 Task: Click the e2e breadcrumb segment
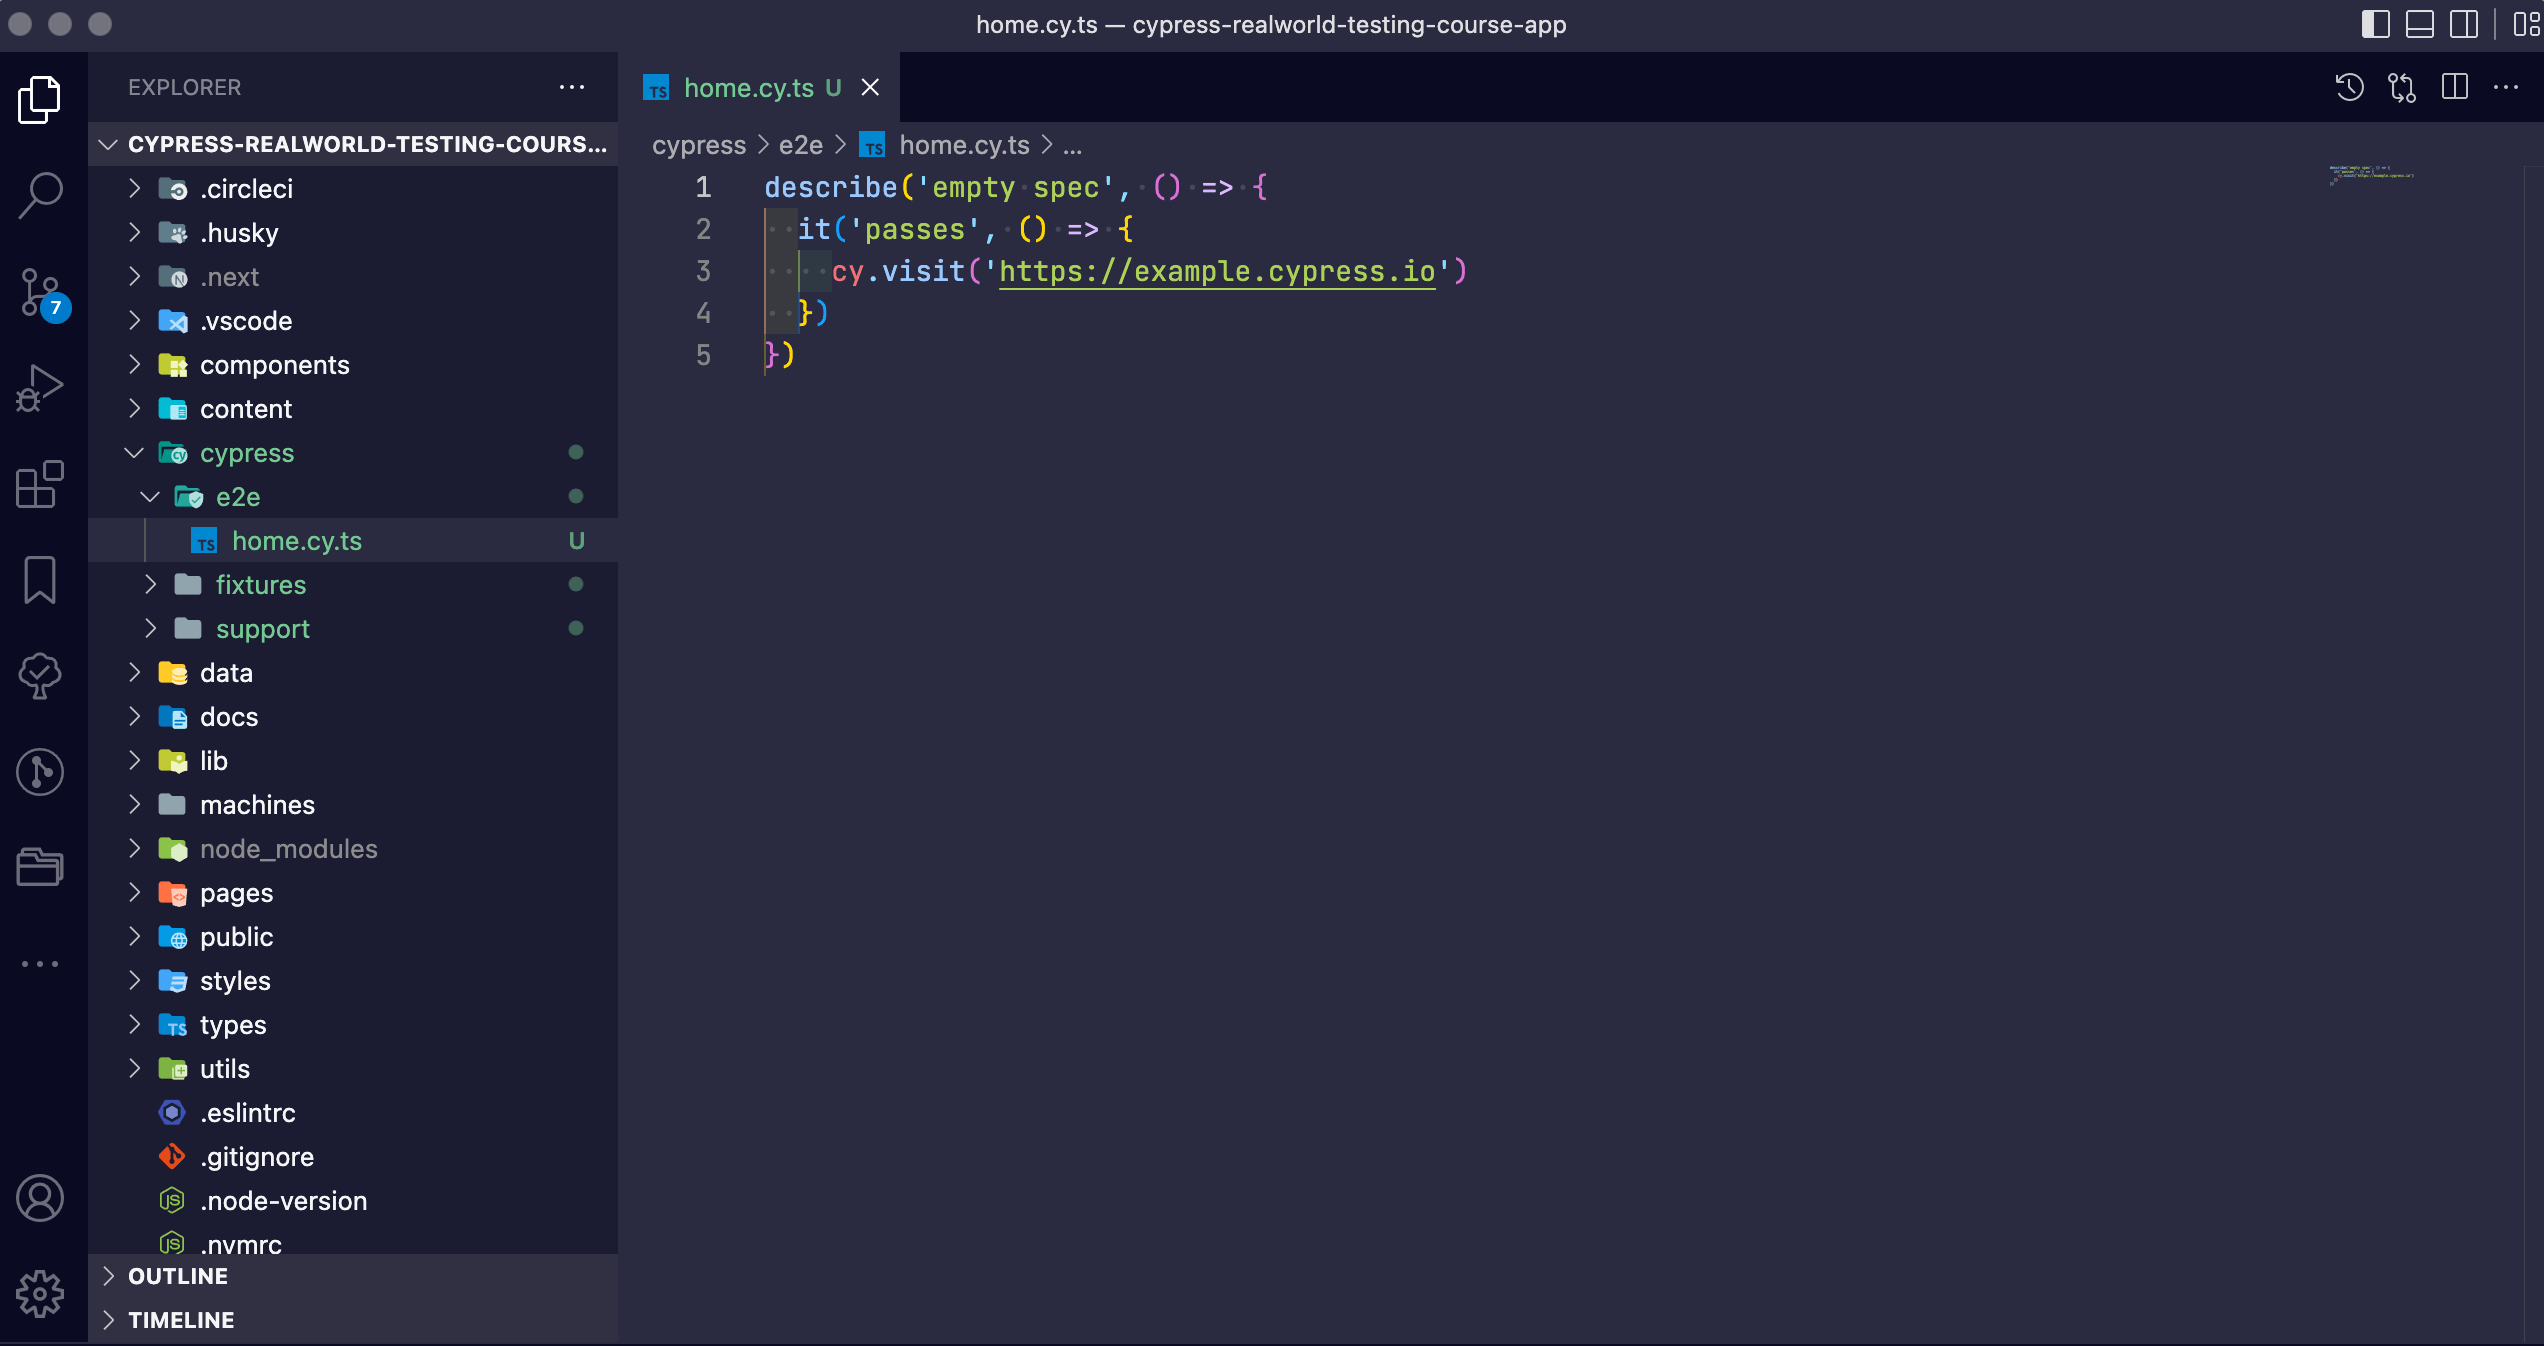[800, 146]
